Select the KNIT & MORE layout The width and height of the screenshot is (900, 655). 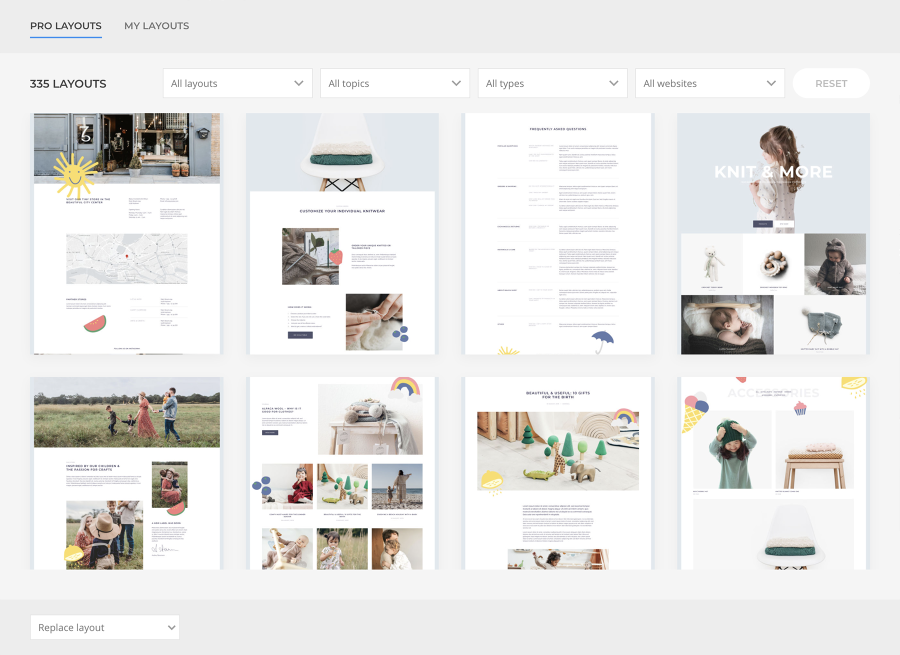(773, 234)
